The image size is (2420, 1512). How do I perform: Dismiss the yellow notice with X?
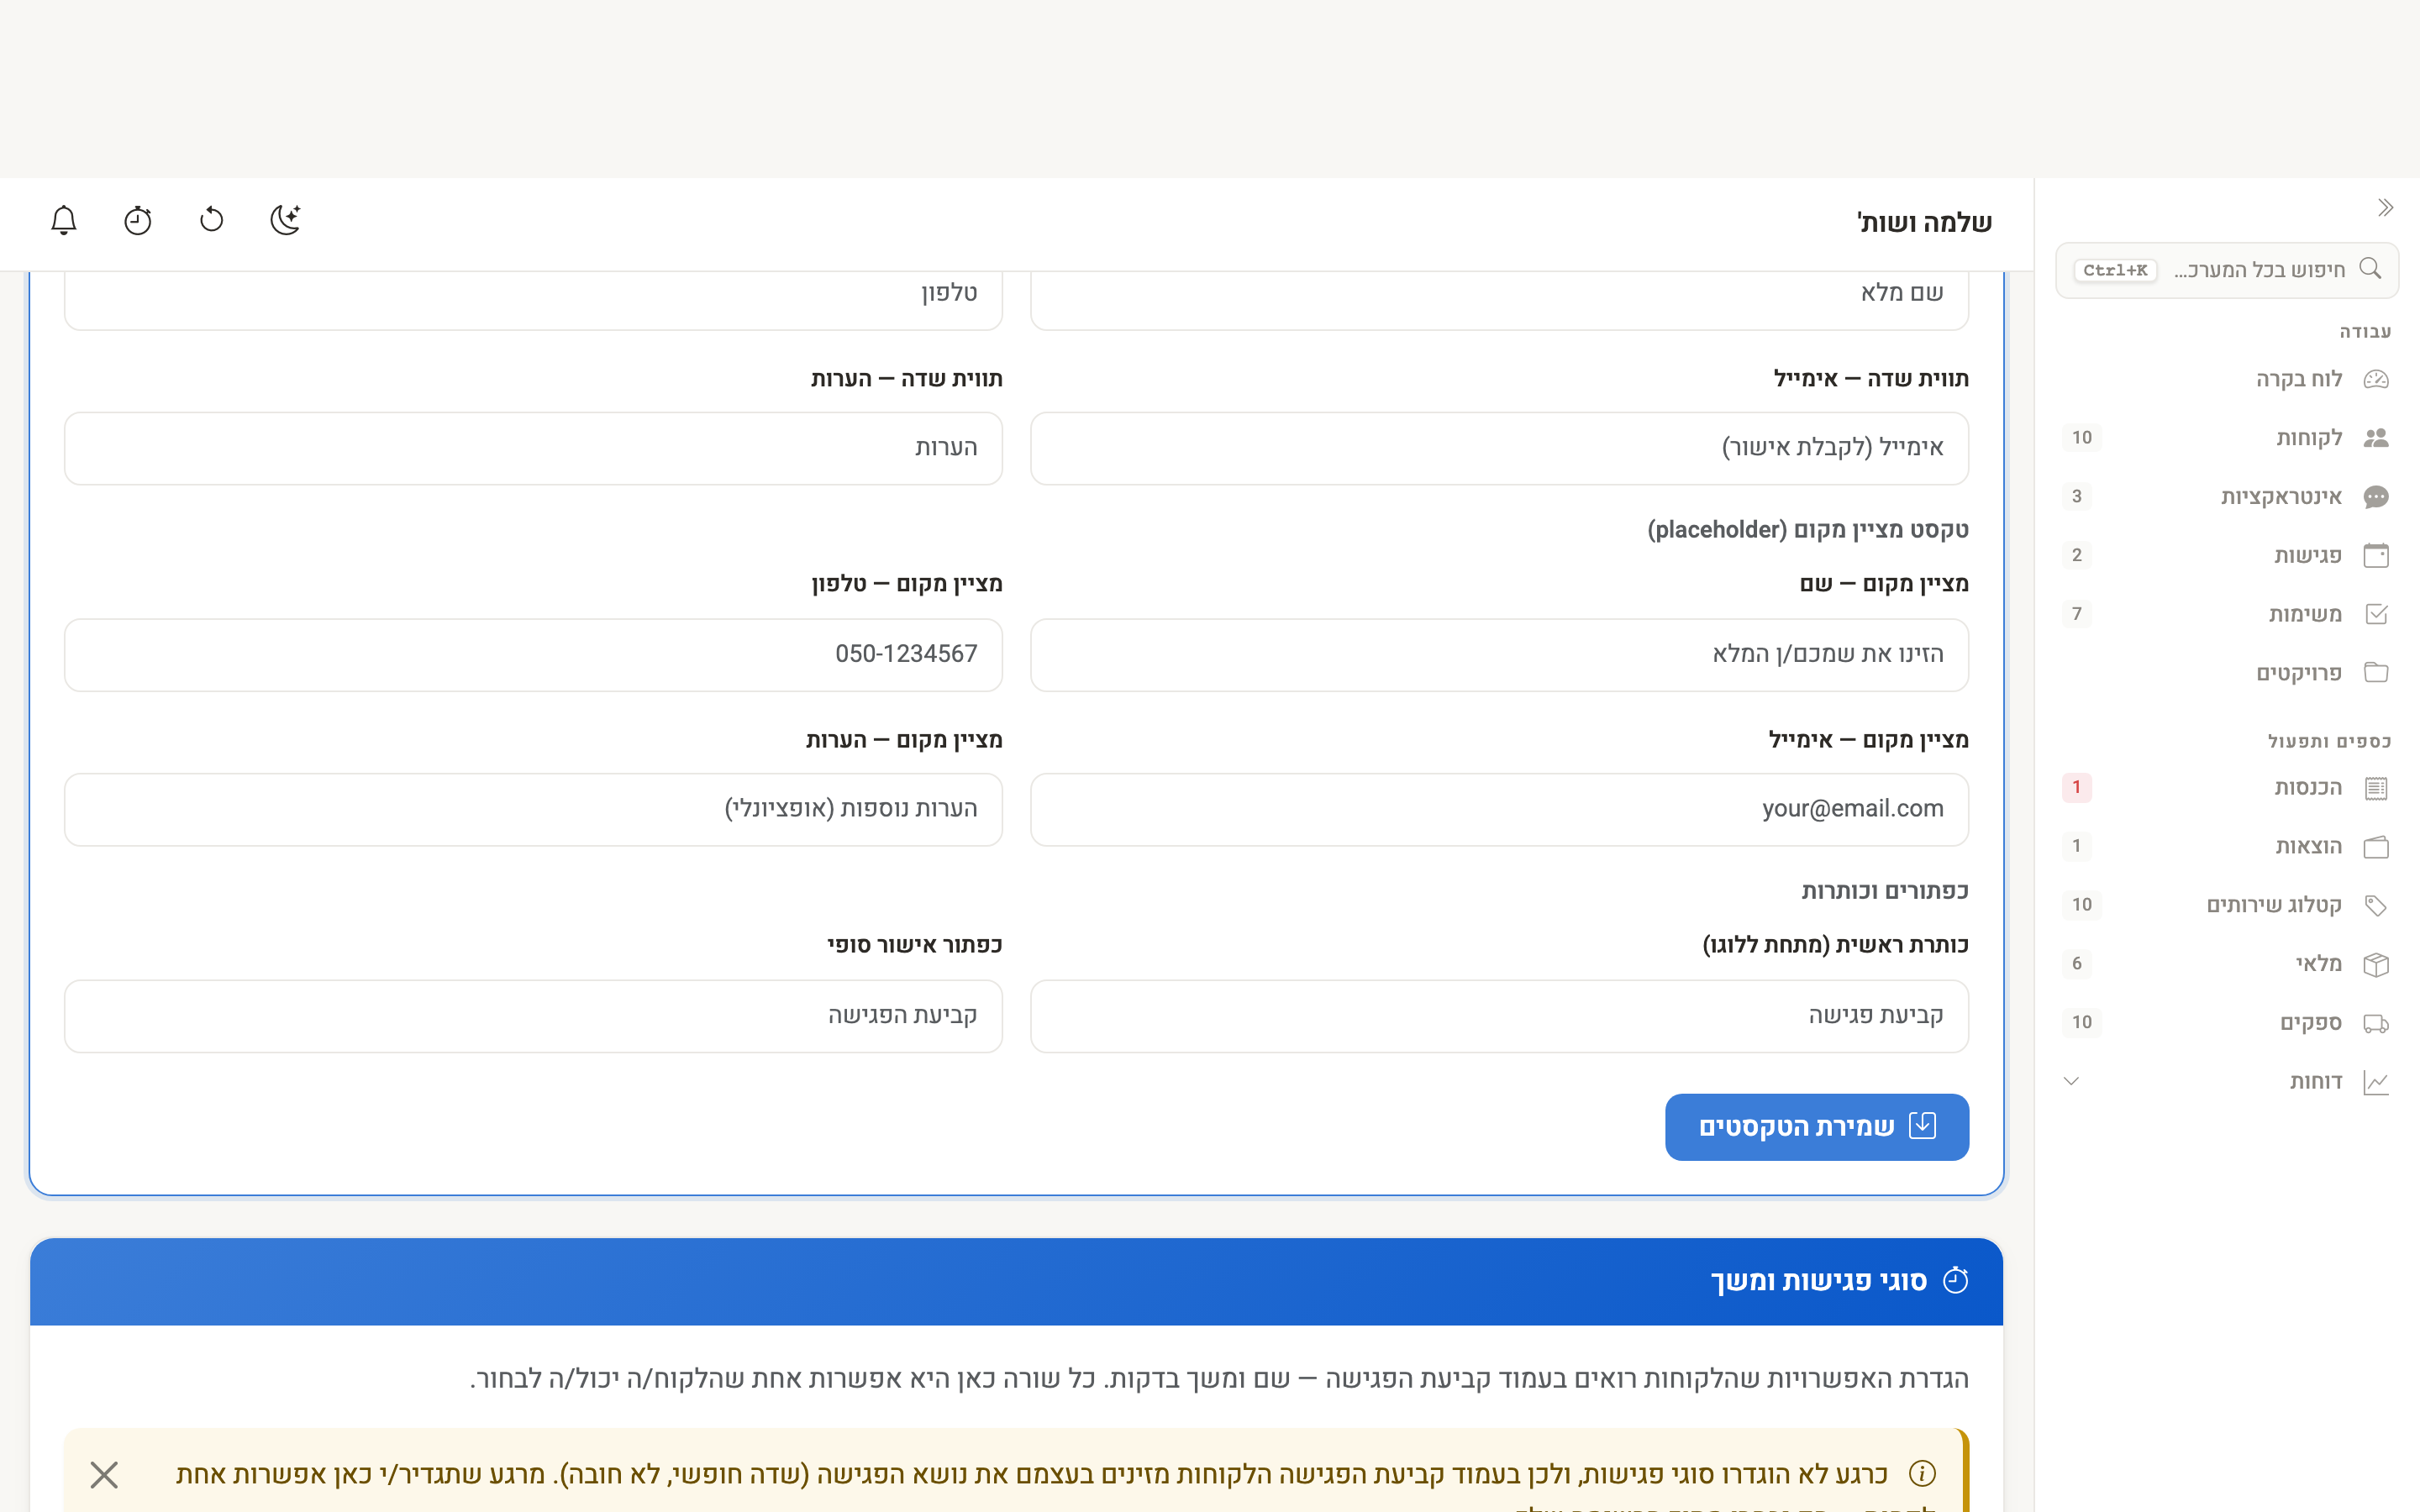click(x=104, y=1474)
